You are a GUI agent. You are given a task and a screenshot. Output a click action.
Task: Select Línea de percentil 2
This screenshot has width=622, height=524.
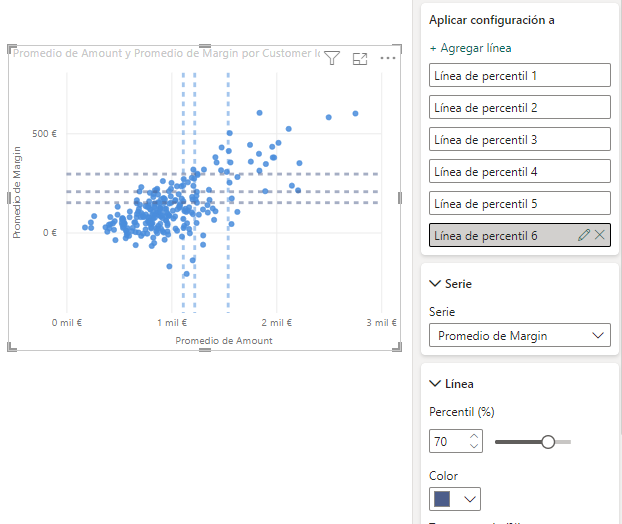click(519, 108)
